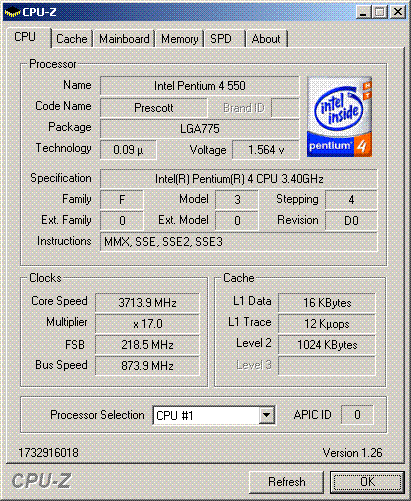
Task: Click the processor Name field
Action: (x=199, y=86)
